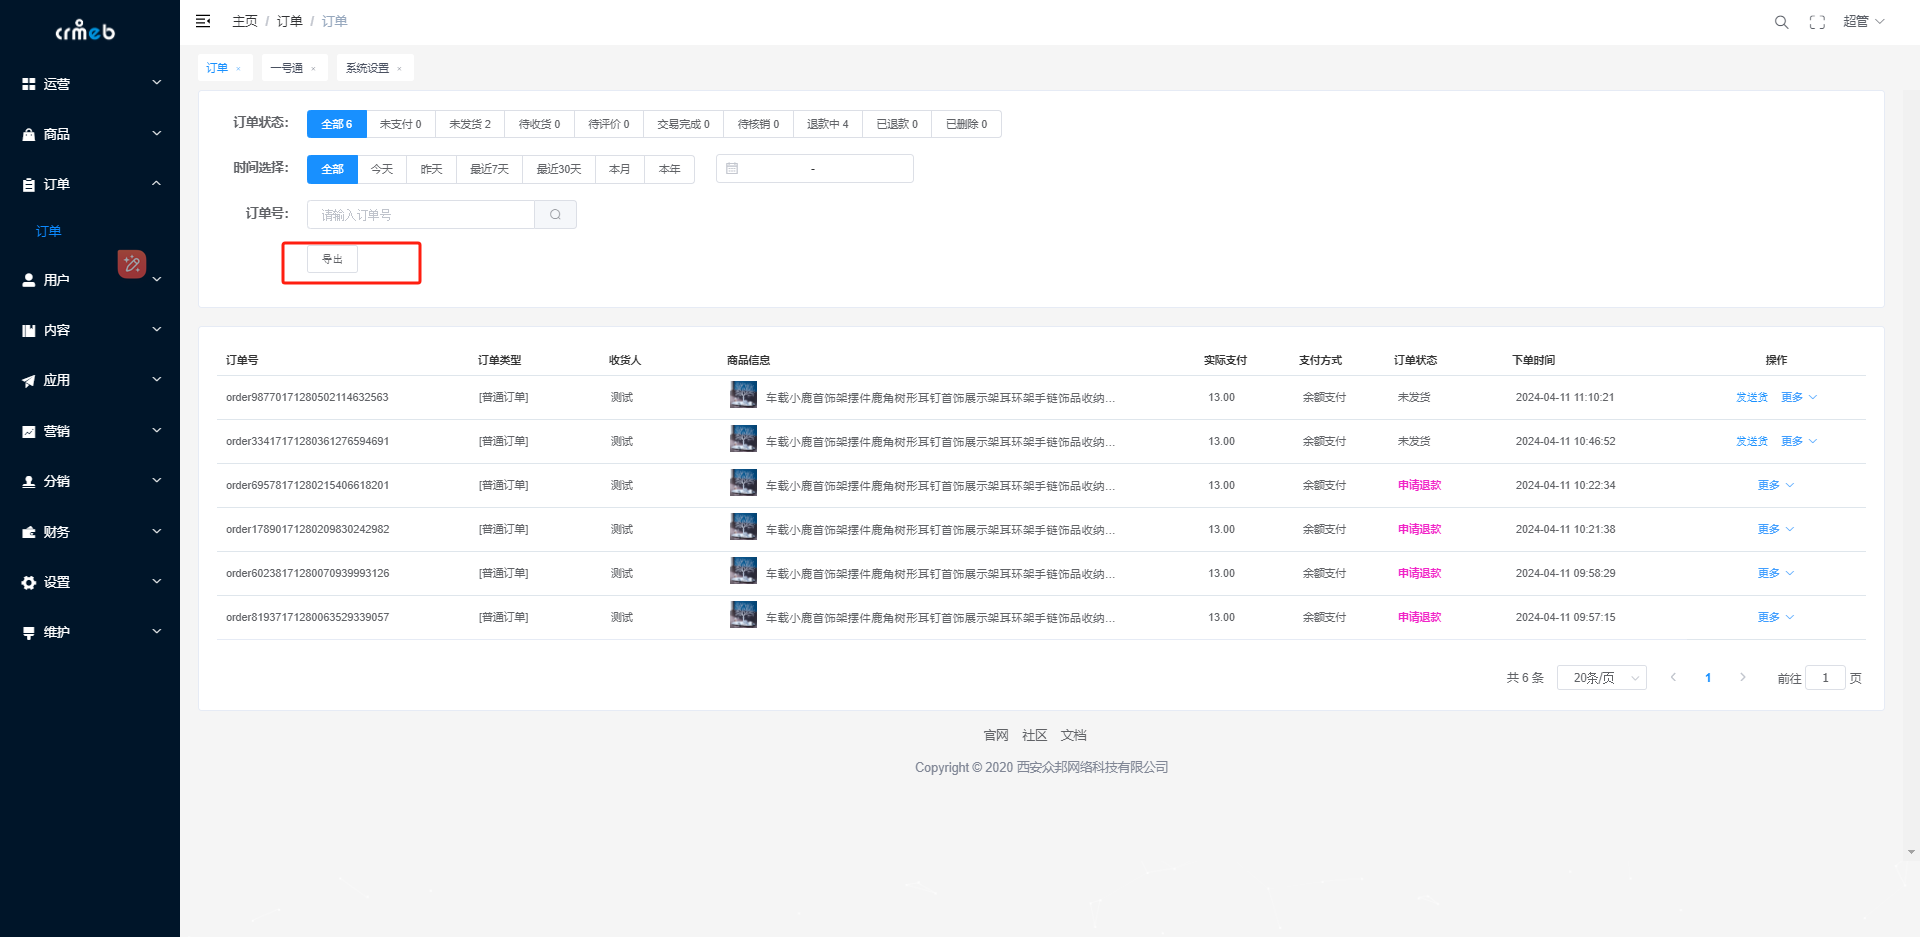This screenshot has width=1920, height=937.
Task: Filter orders by 已删除 0
Action: pyautogui.click(x=967, y=124)
